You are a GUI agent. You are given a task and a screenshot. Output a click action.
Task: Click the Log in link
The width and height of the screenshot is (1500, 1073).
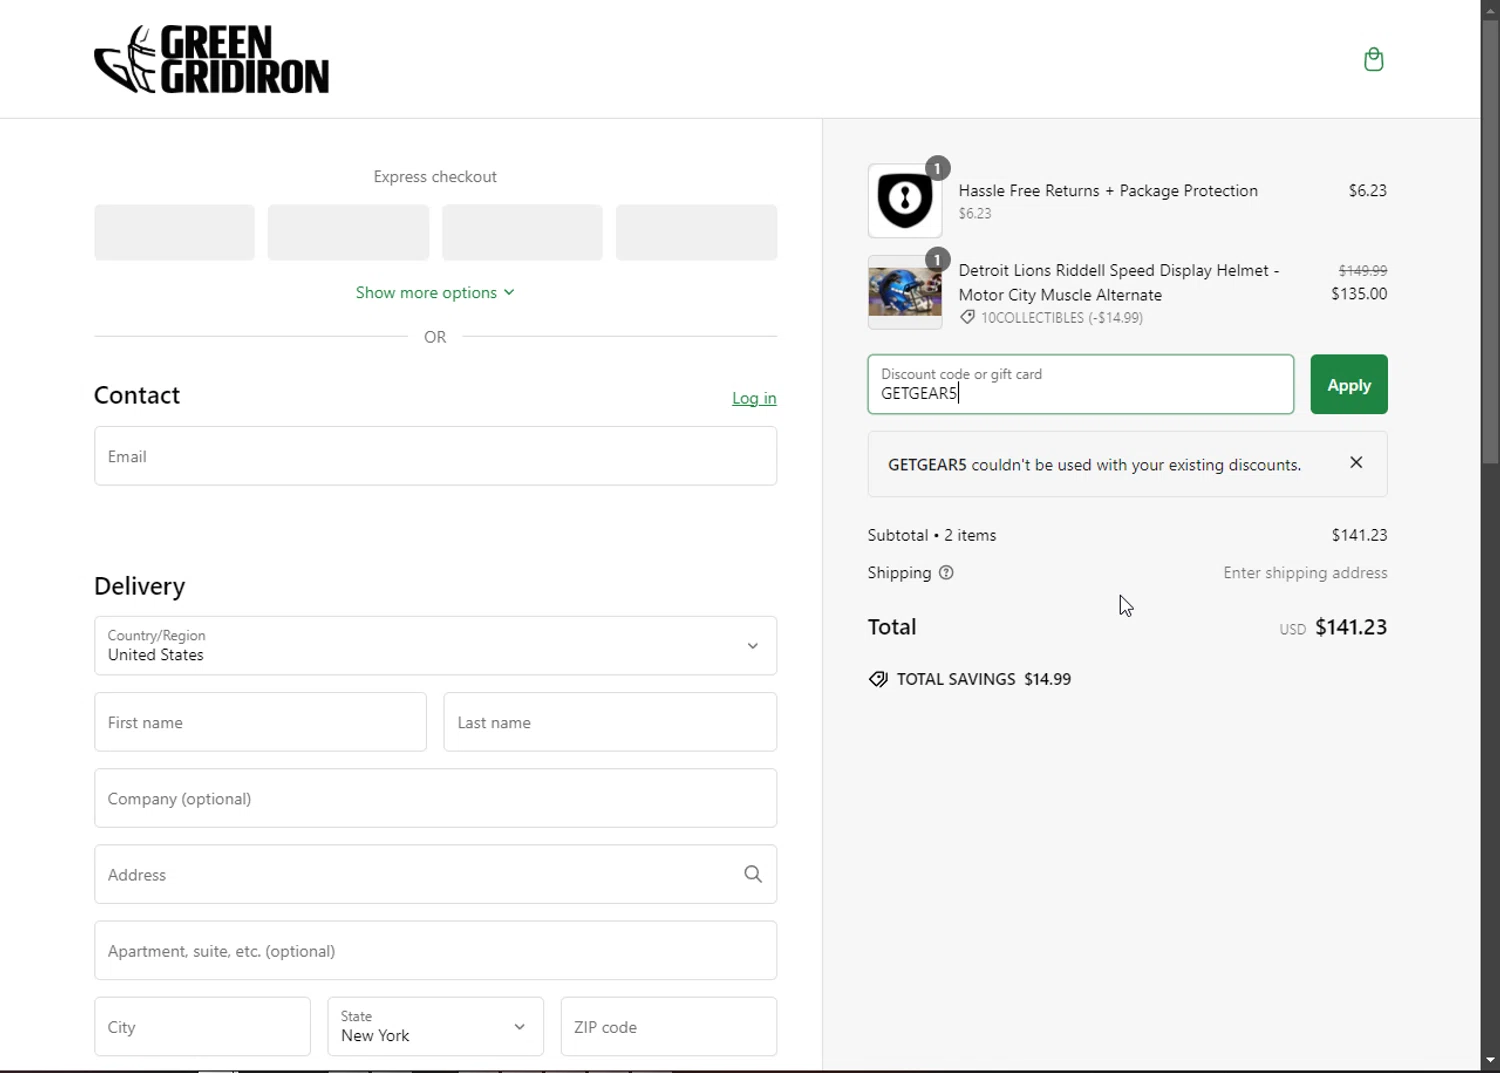(x=754, y=398)
